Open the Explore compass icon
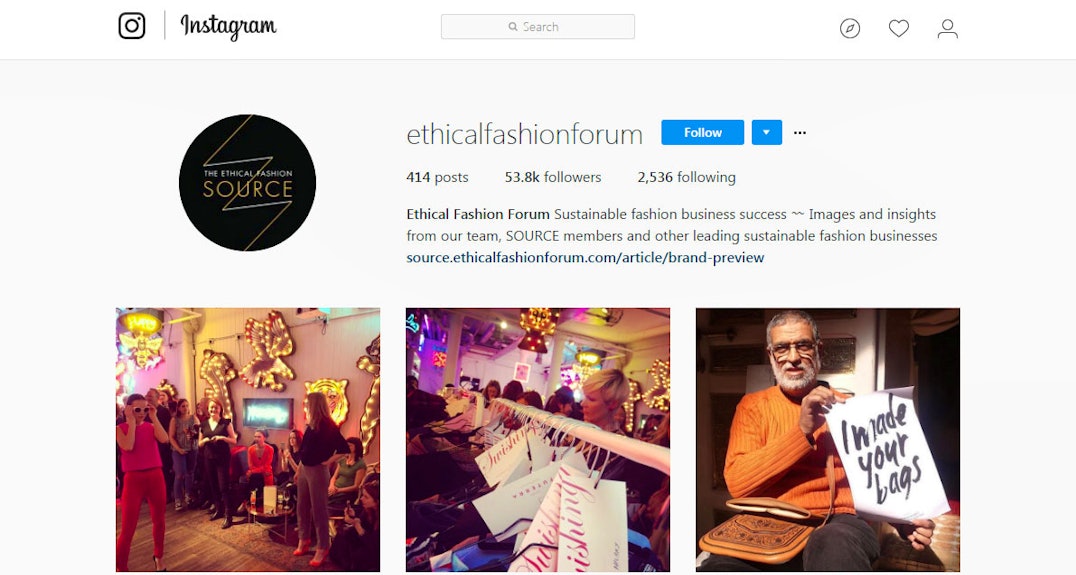 click(850, 28)
